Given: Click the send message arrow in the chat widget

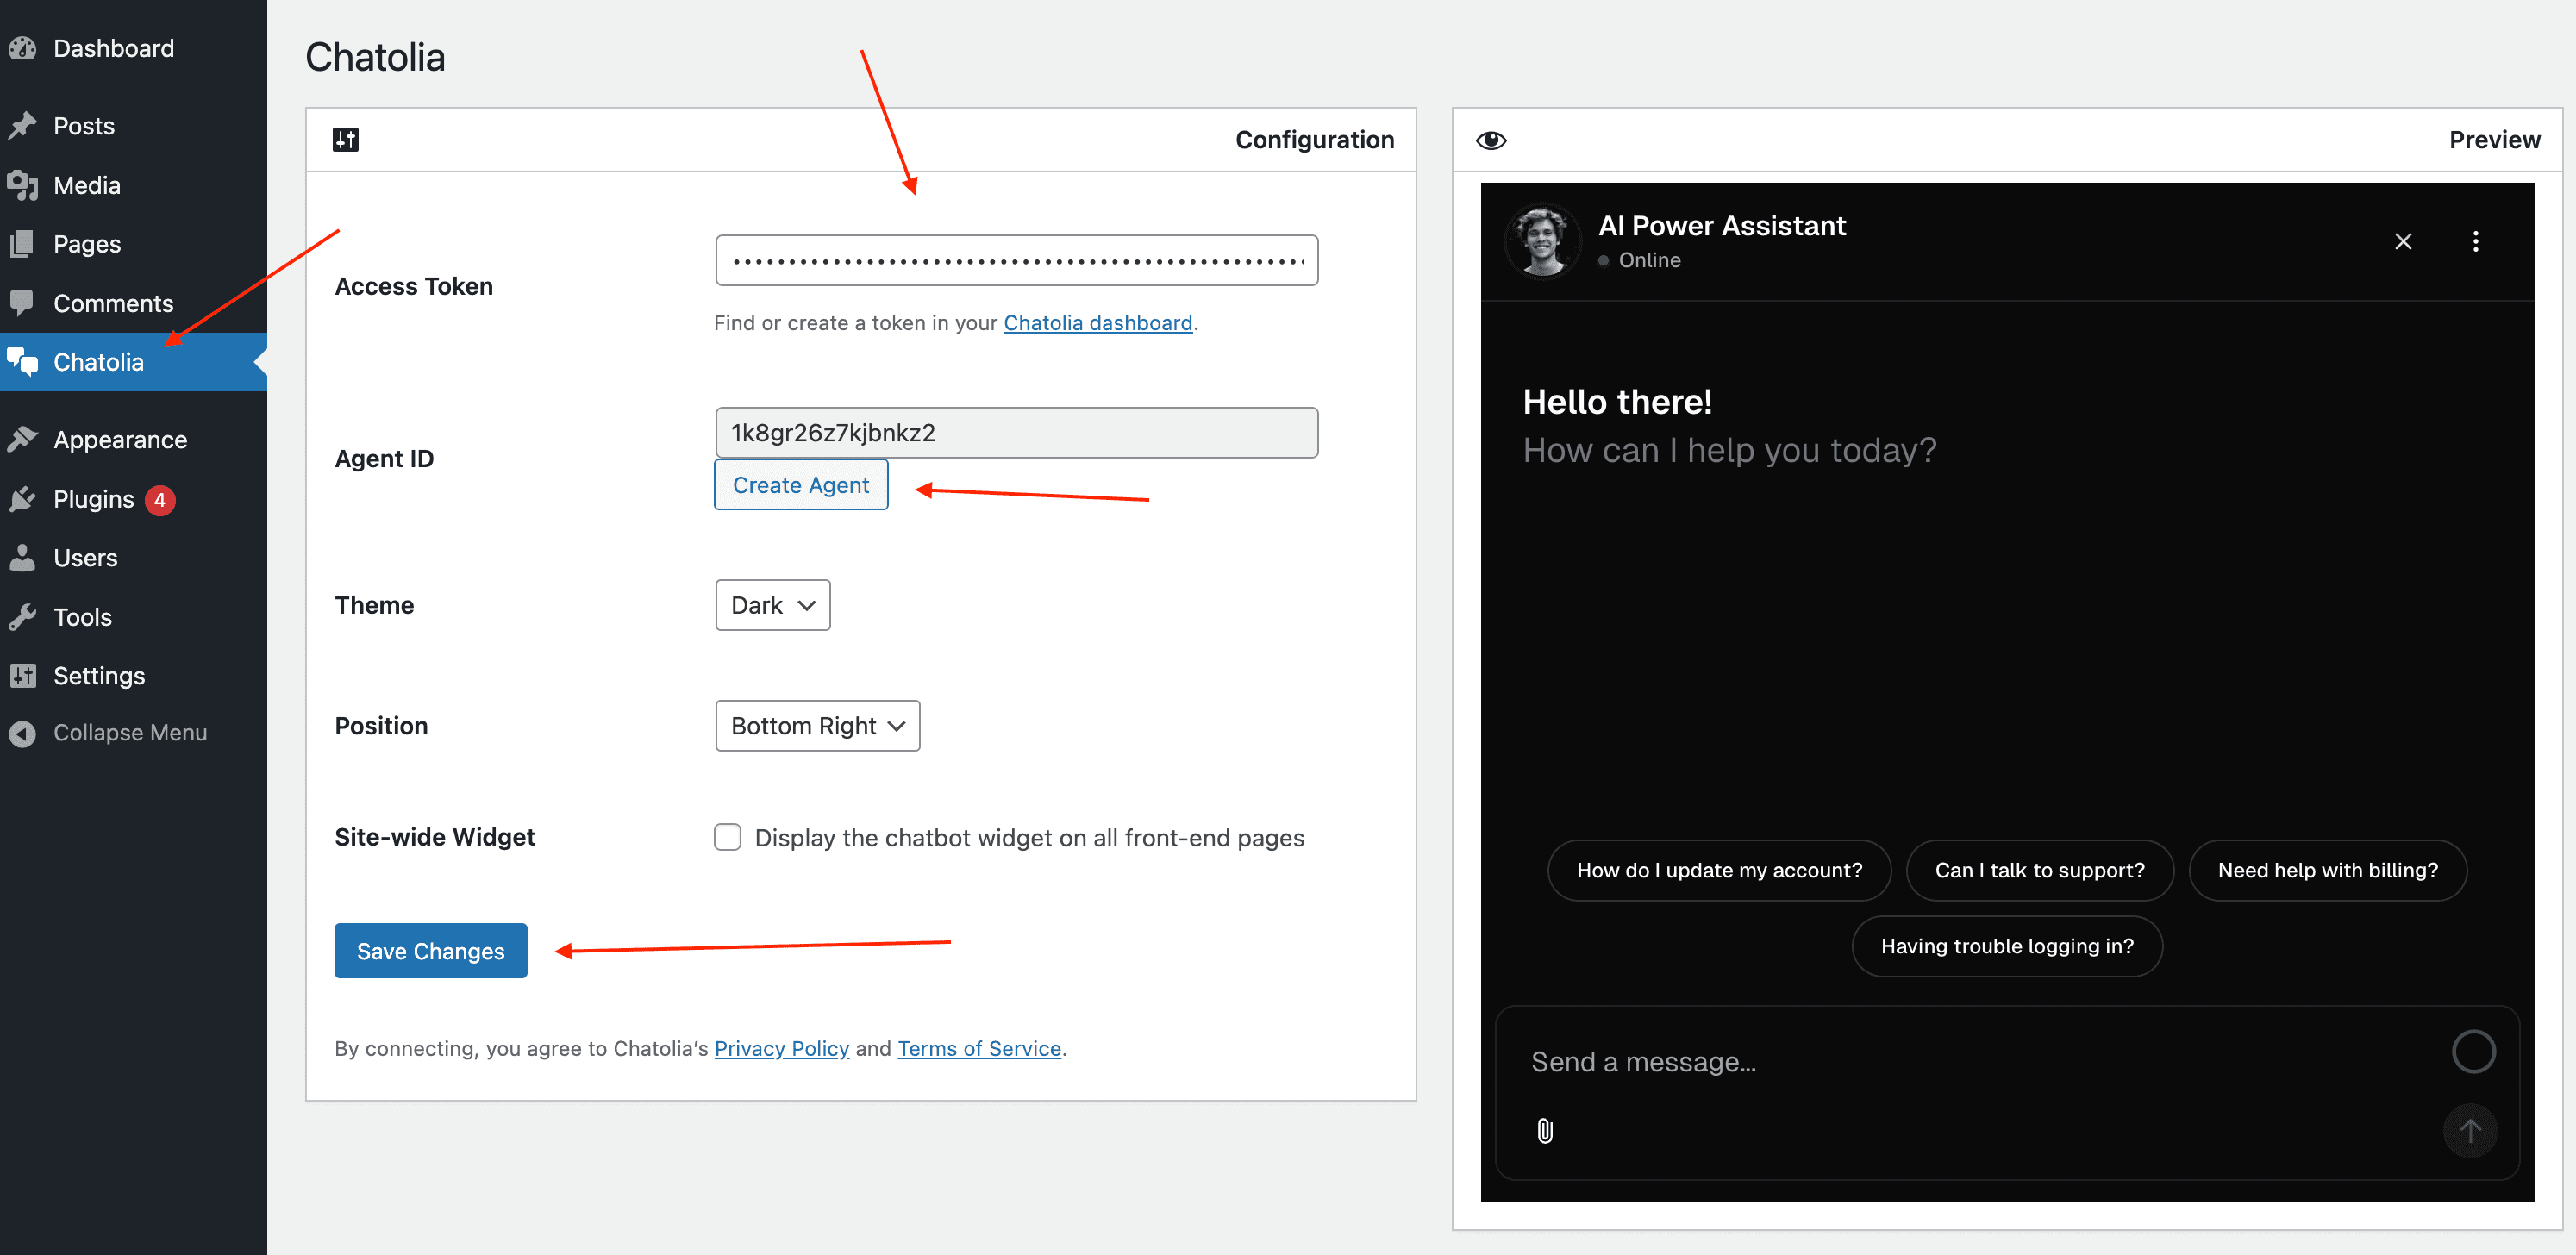Looking at the screenshot, I should click(x=2469, y=1131).
